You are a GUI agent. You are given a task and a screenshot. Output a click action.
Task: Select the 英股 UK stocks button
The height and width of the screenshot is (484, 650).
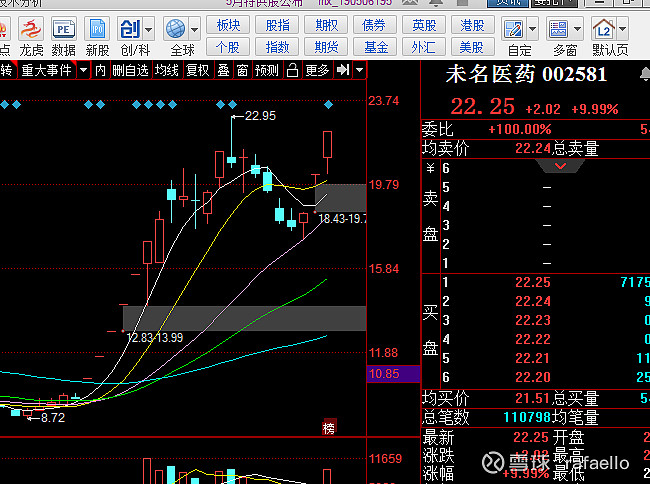pos(424,25)
